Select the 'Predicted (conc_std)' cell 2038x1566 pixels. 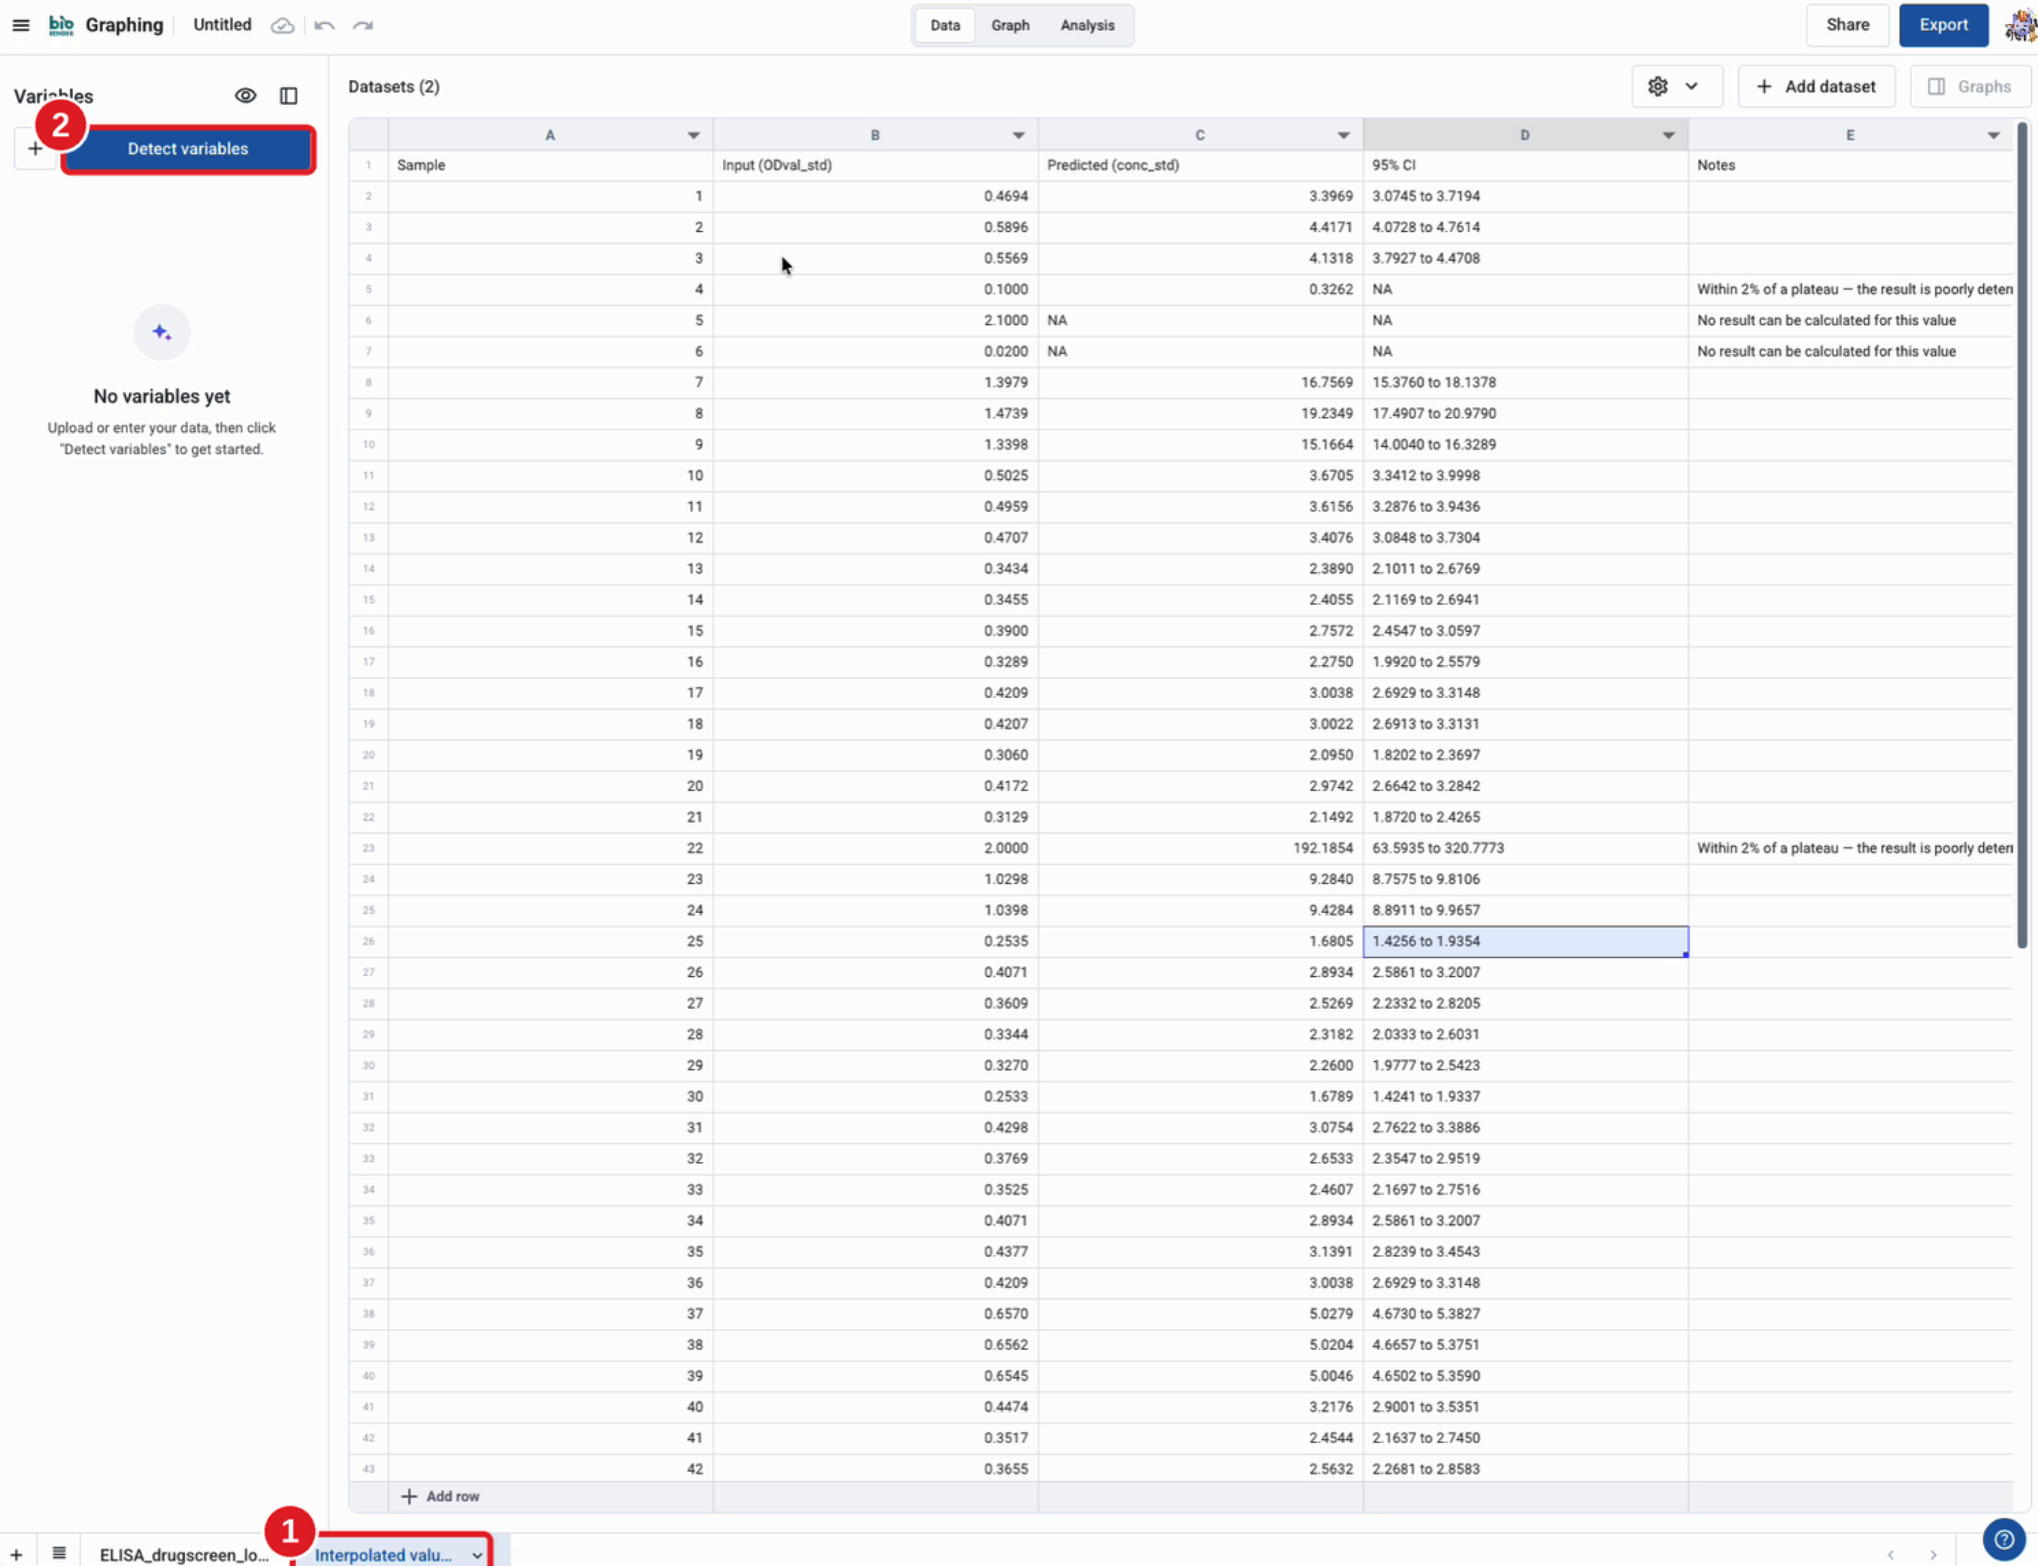coord(1200,165)
